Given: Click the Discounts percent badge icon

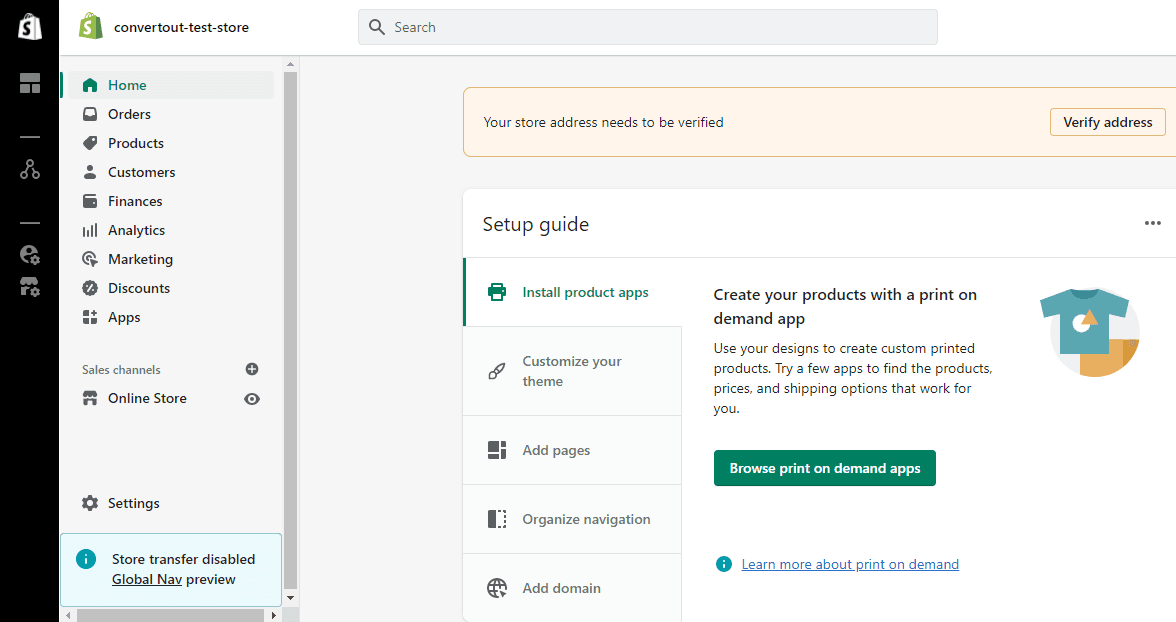Looking at the screenshot, I should click(x=90, y=288).
